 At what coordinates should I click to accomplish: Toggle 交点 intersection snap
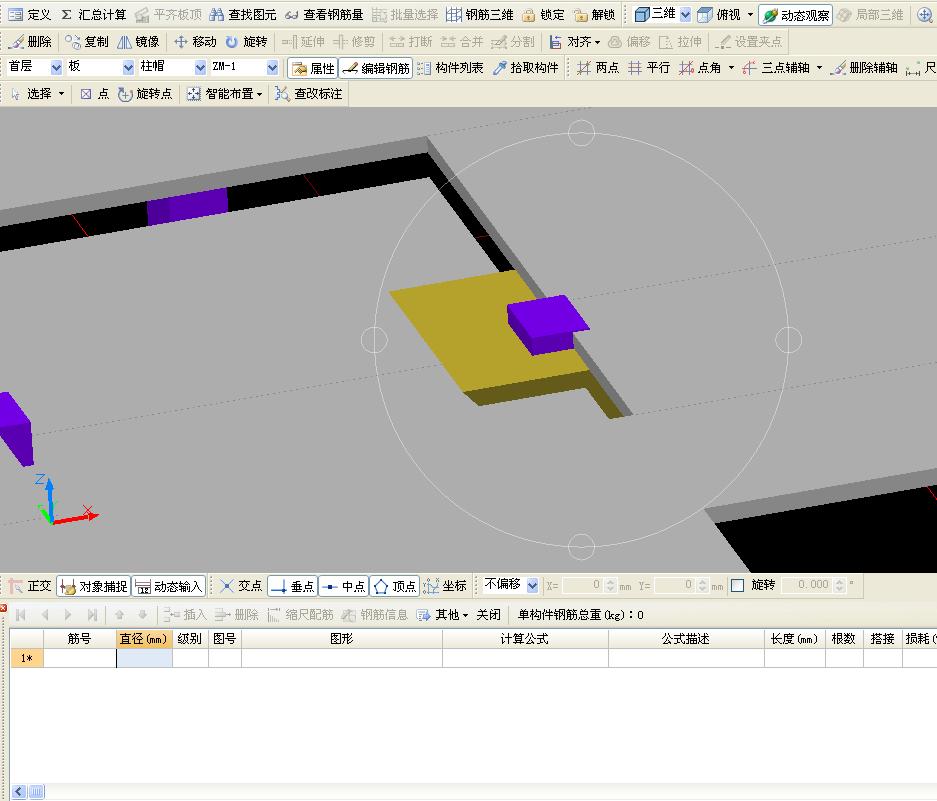pyautogui.click(x=241, y=586)
